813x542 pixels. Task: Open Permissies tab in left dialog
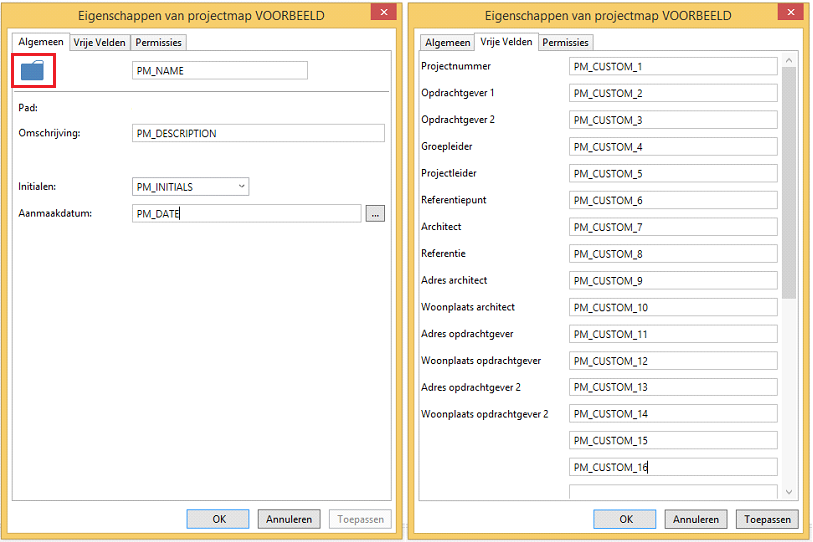point(159,43)
